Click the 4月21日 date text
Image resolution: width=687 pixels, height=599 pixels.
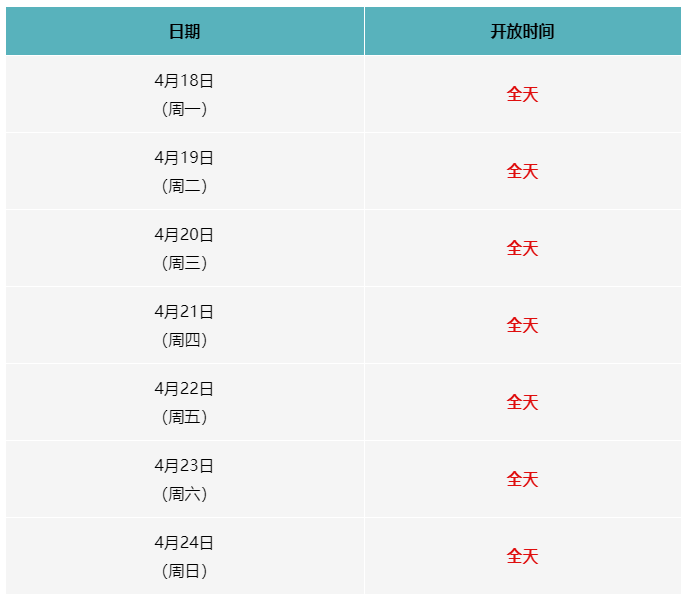tap(184, 312)
